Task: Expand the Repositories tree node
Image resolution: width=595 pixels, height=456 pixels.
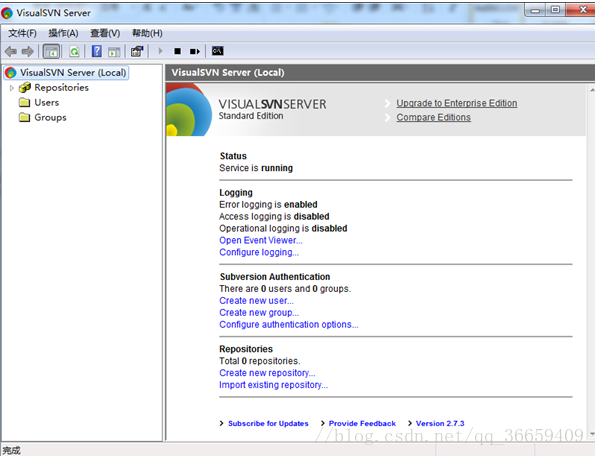Action: 11,88
